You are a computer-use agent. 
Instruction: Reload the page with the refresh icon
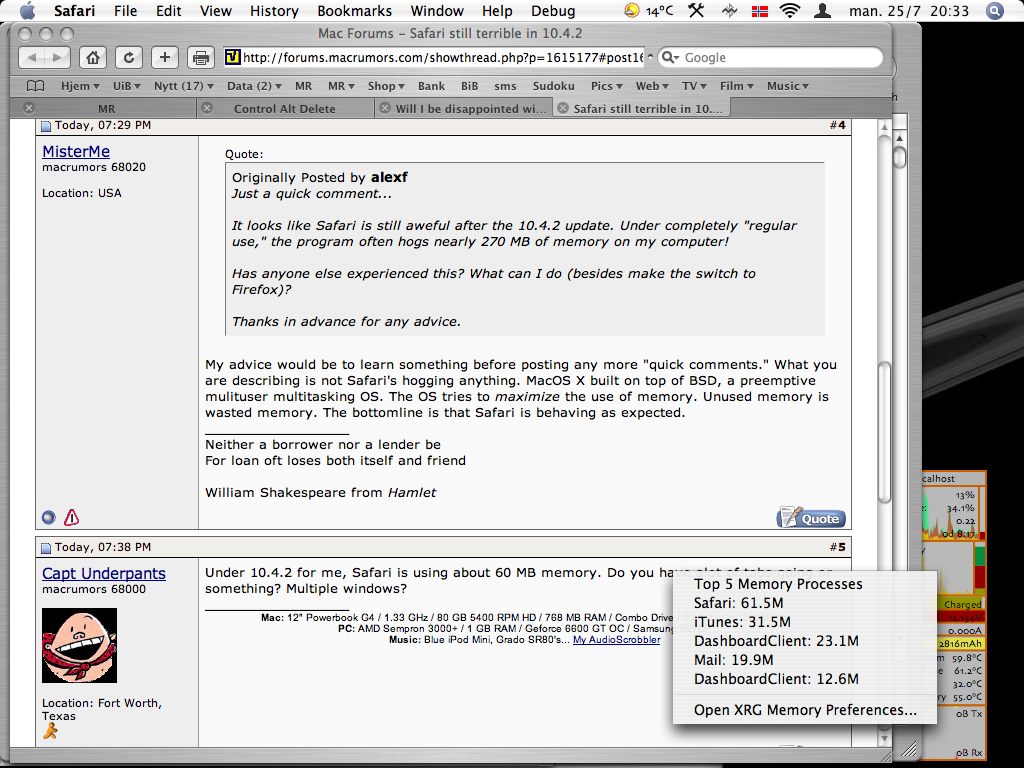click(x=129, y=57)
